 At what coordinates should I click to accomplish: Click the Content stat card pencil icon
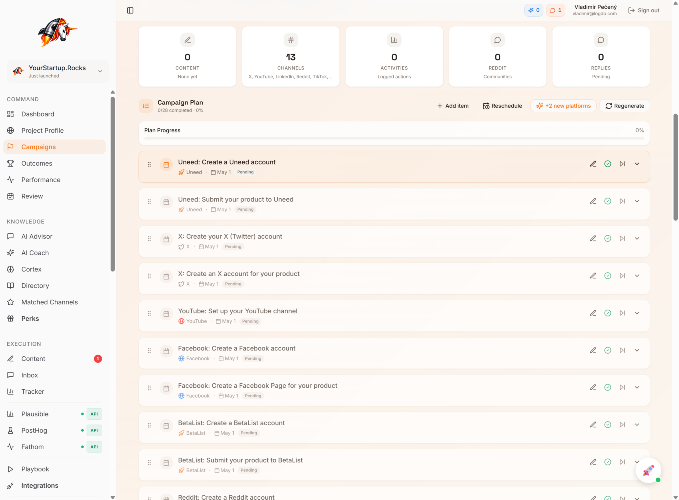188,40
